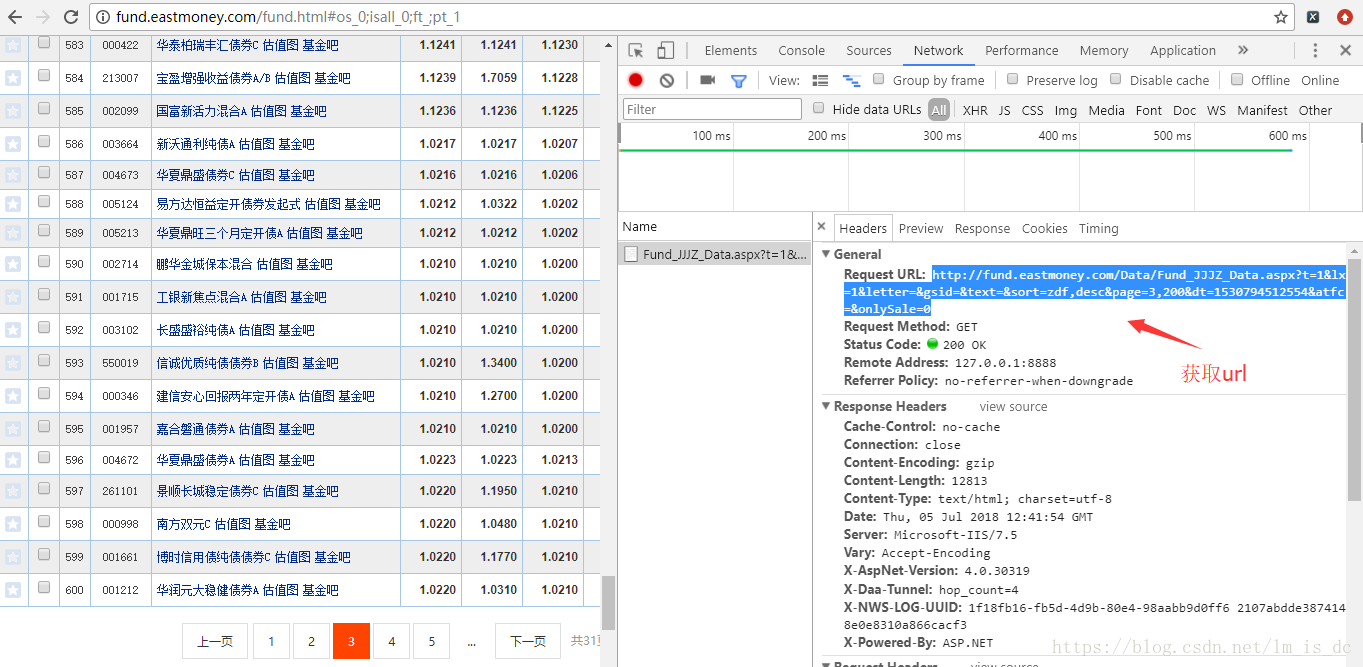Click the network Filter text field
The width and height of the screenshot is (1363, 667).
point(712,109)
